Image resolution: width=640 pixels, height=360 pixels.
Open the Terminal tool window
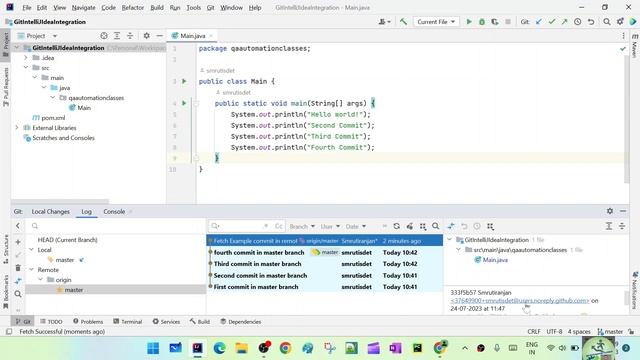coord(127,322)
